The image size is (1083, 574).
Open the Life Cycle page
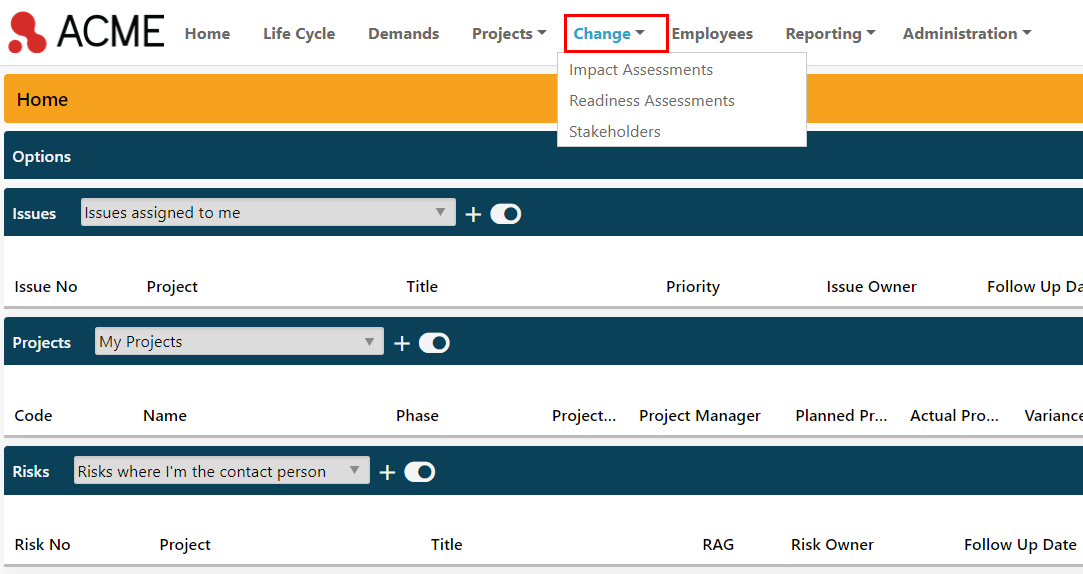pos(299,33)
